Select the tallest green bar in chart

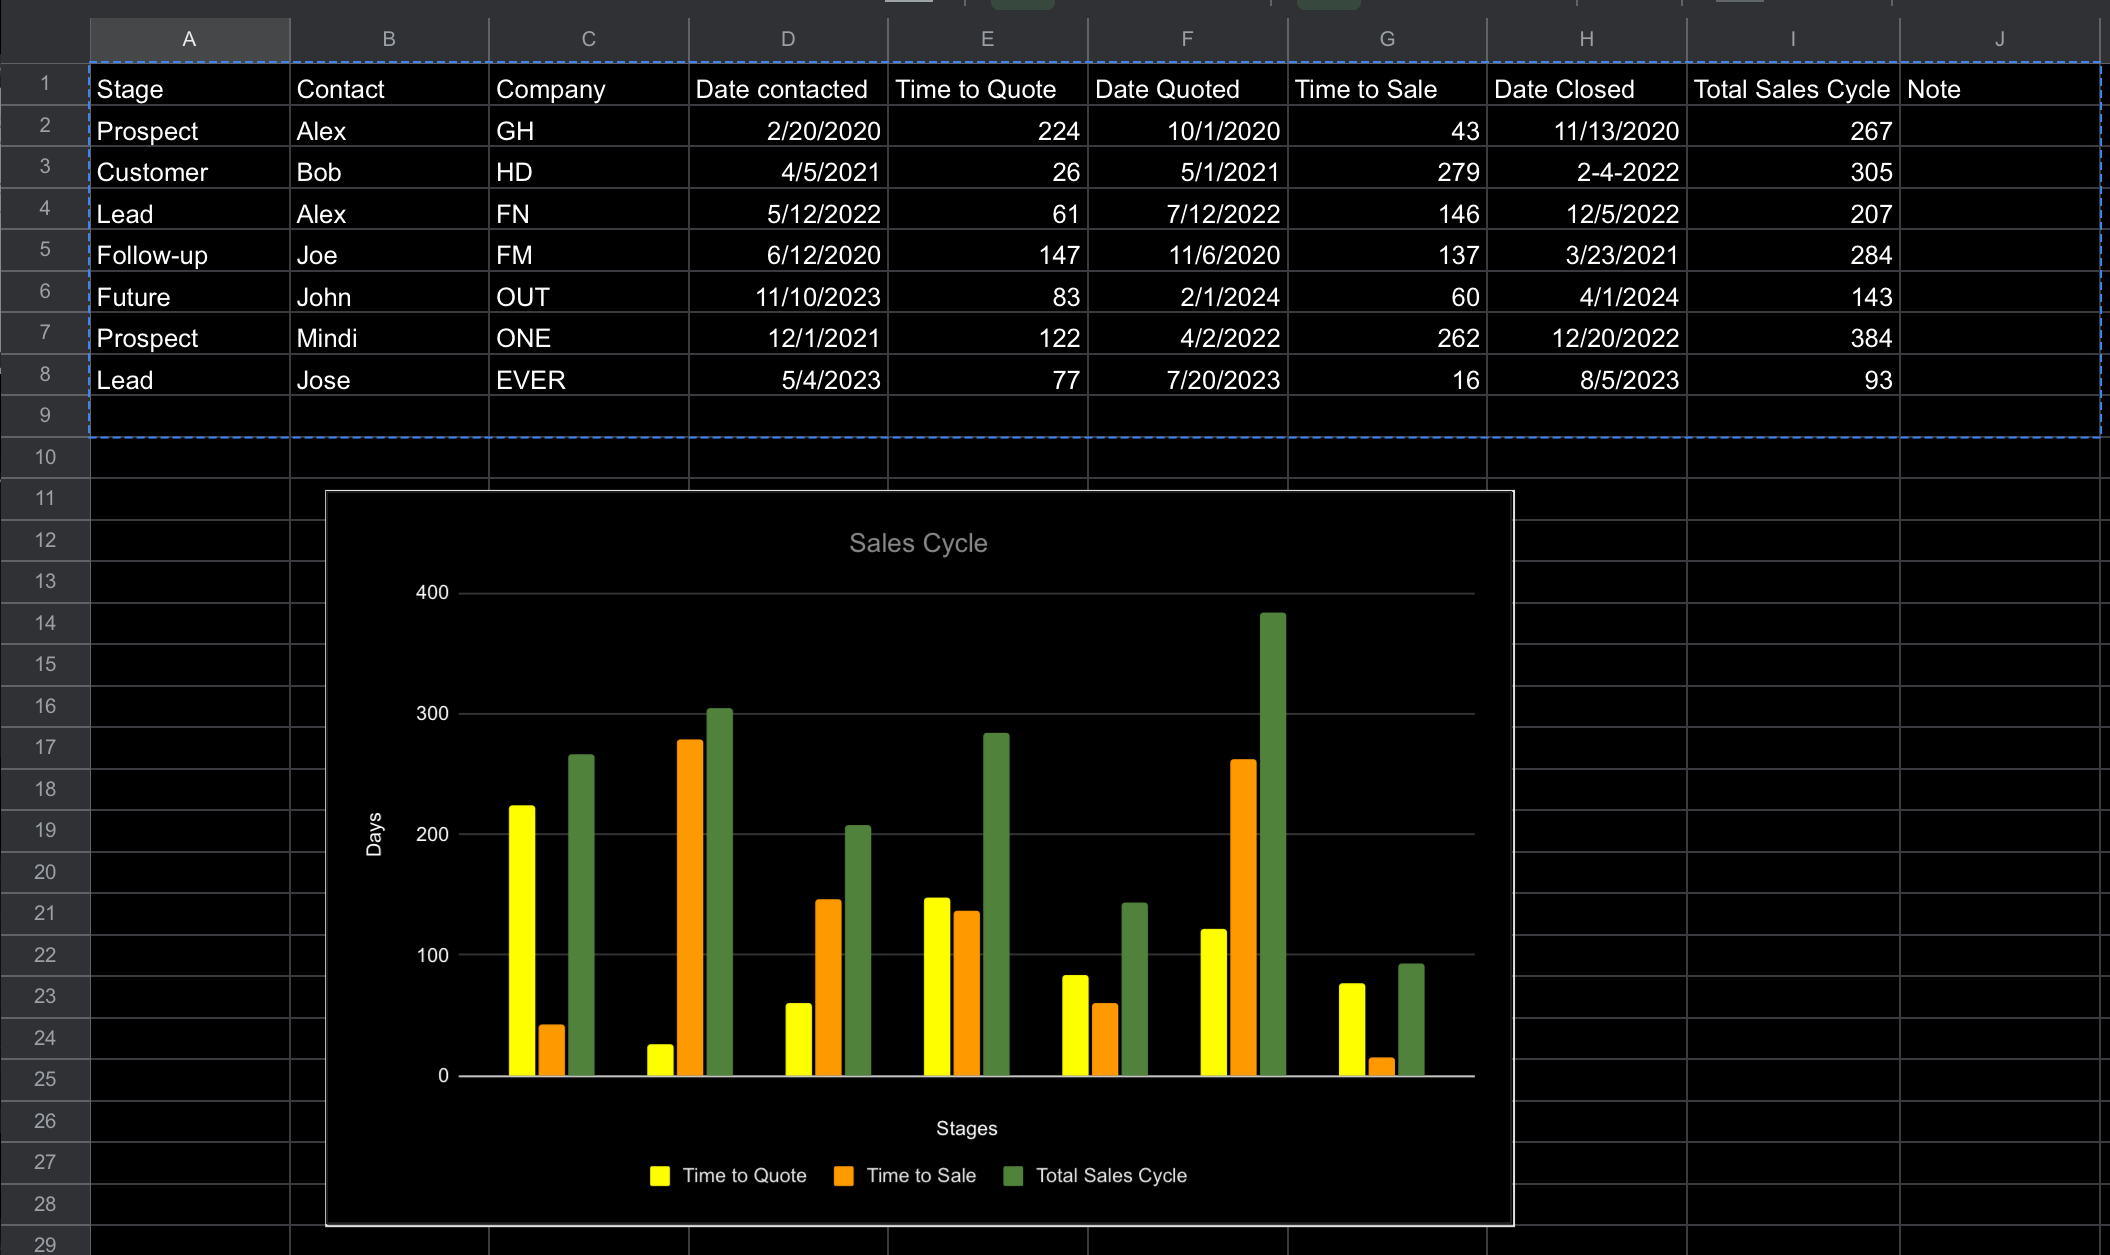pos(1272,843)
